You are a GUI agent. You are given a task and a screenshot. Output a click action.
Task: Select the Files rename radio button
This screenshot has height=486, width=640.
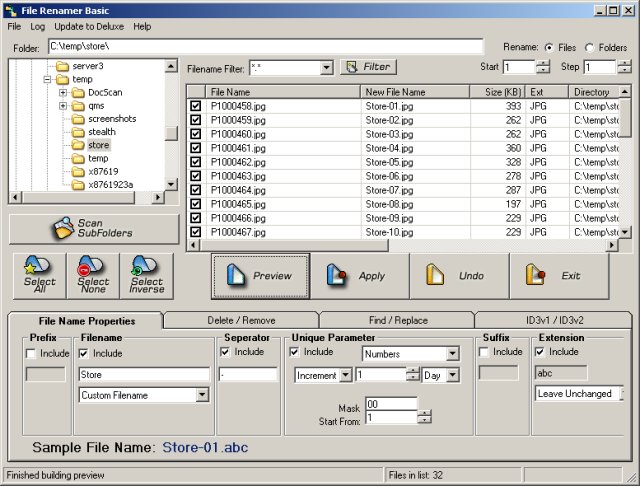click(x=549, y=48)
